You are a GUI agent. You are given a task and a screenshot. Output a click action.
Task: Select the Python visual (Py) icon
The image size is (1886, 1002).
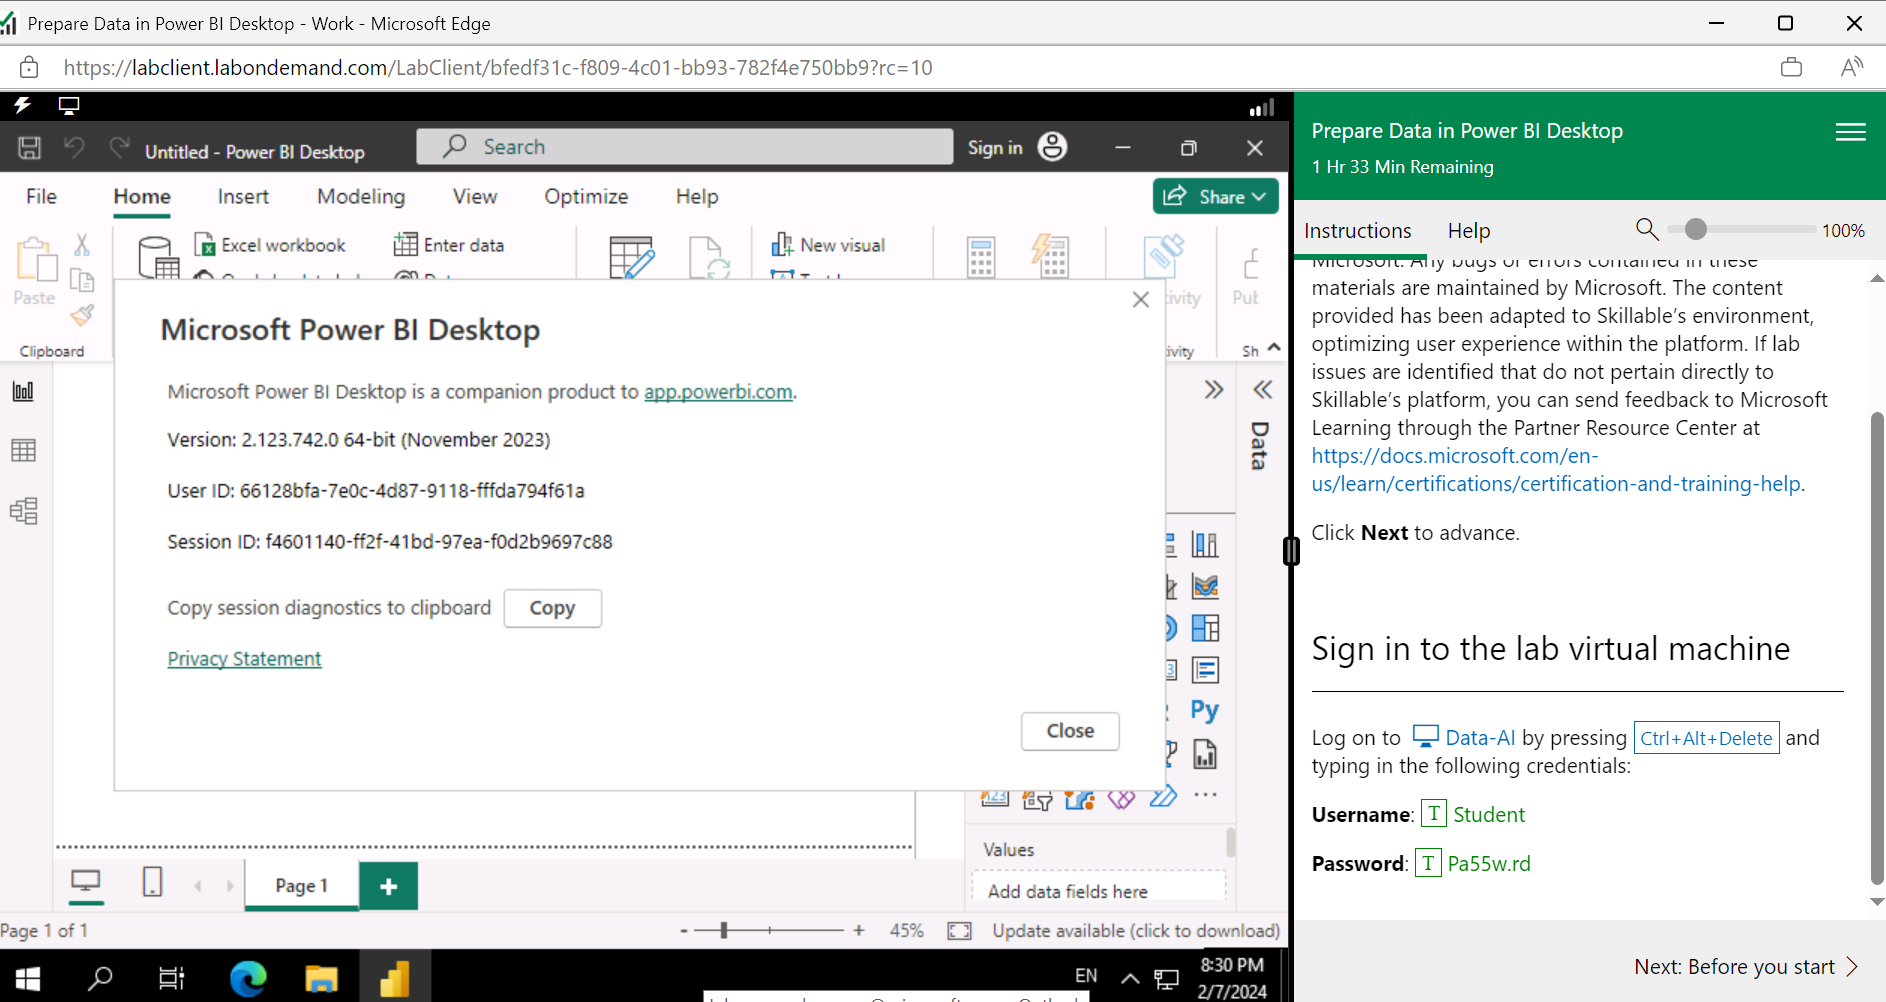pos(1205,710)
